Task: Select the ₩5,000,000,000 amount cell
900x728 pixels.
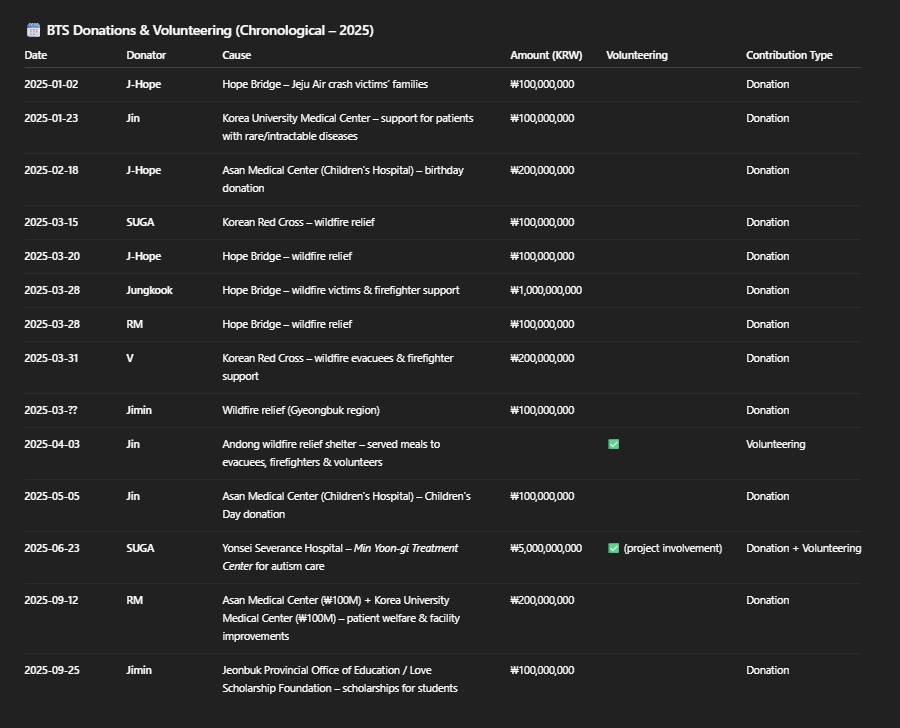Action: pyautogui.click(x=546, y=548)
